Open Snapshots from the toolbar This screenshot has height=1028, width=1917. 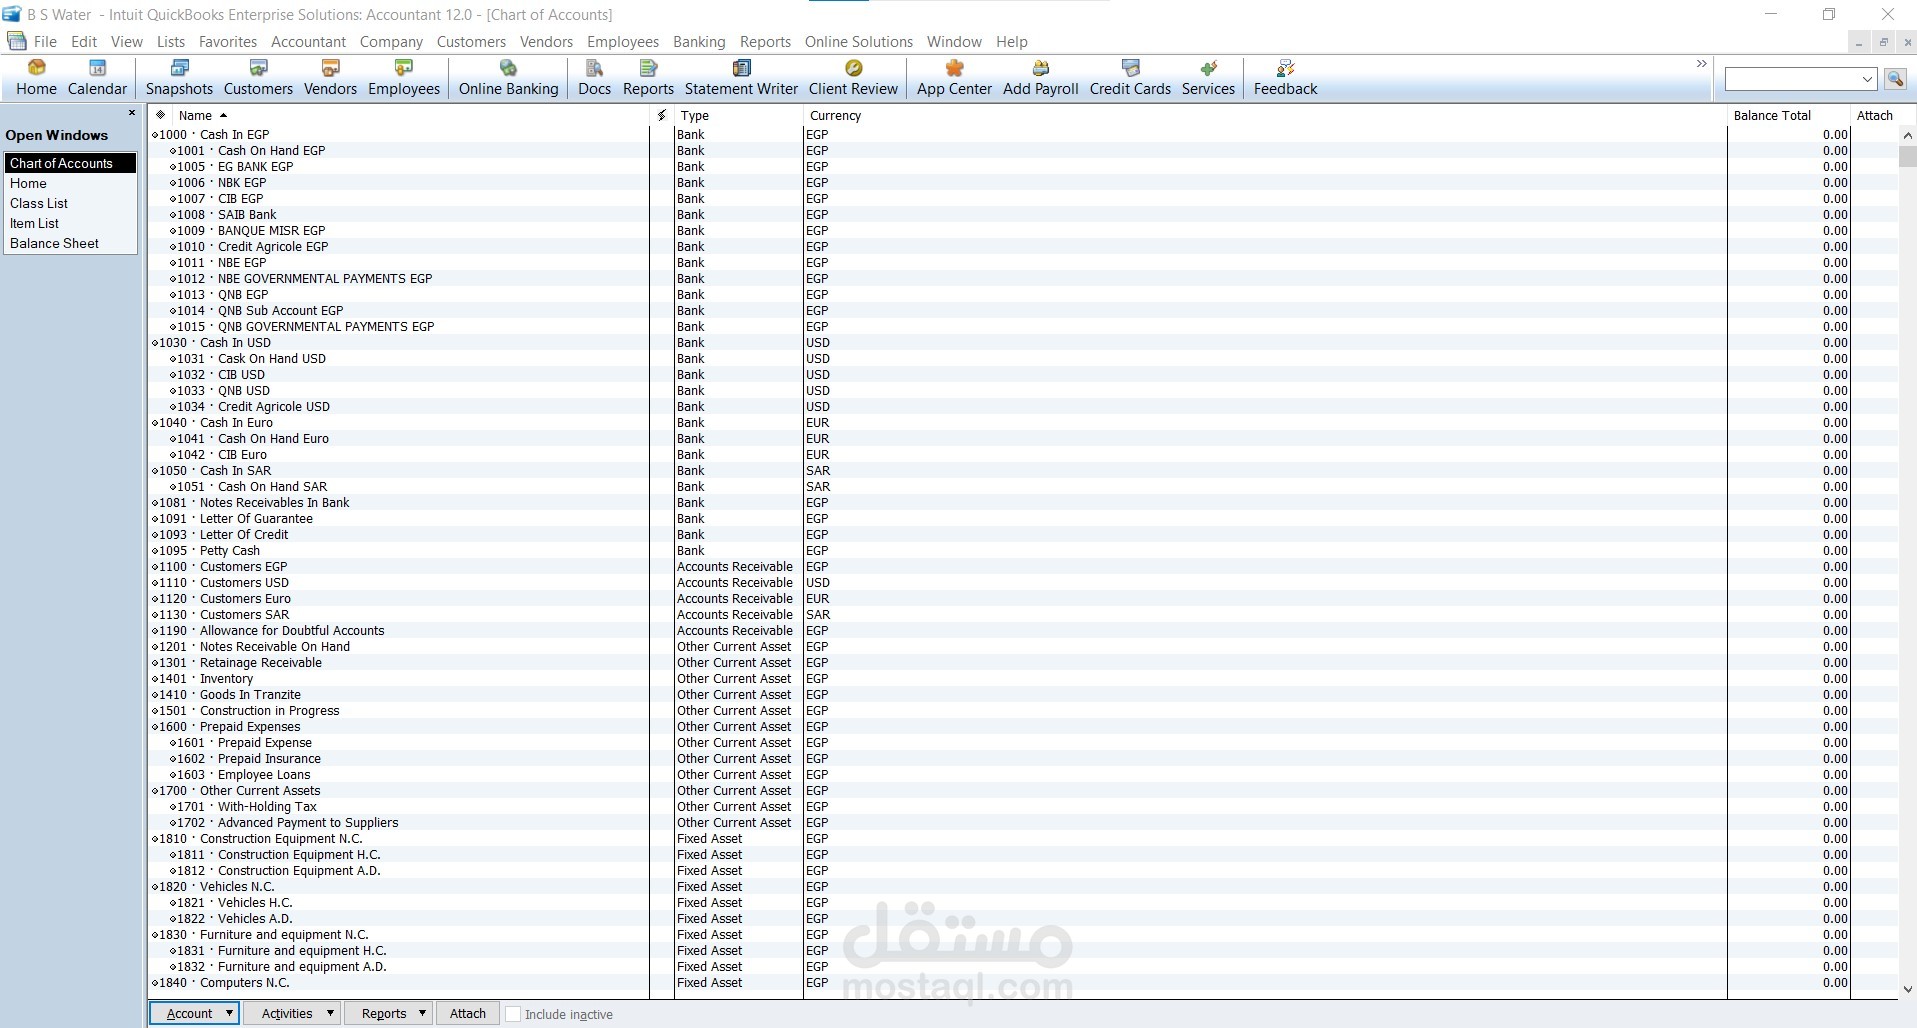[179, 78]
